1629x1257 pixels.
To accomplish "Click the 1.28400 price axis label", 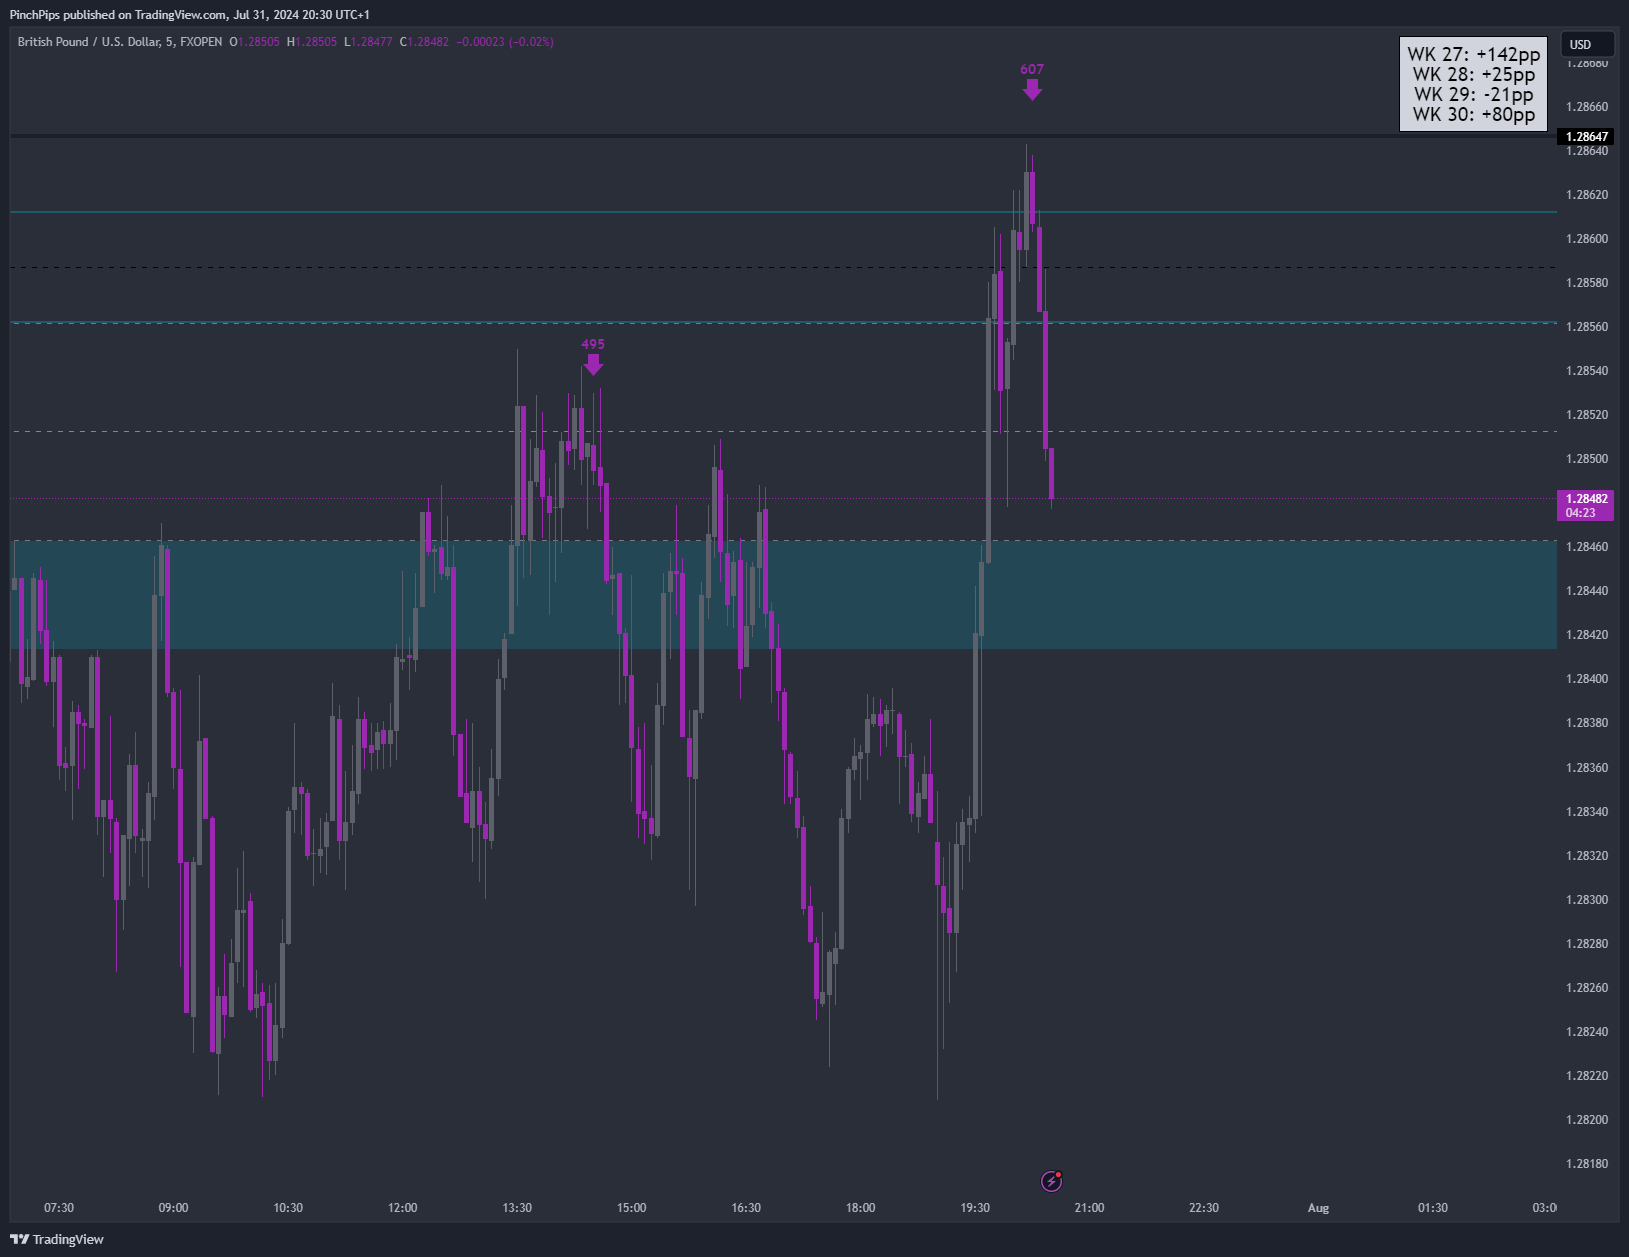I will [1587, 679].
